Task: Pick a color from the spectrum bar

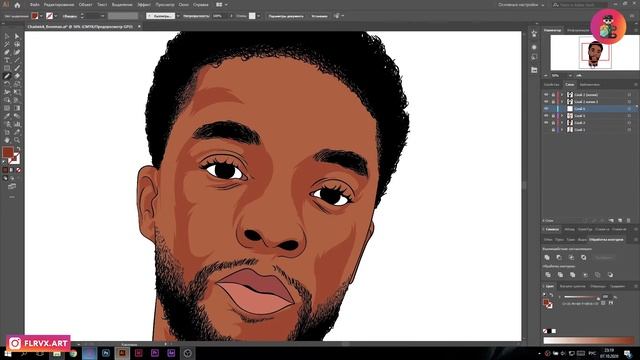Action: tap(589, 340)
